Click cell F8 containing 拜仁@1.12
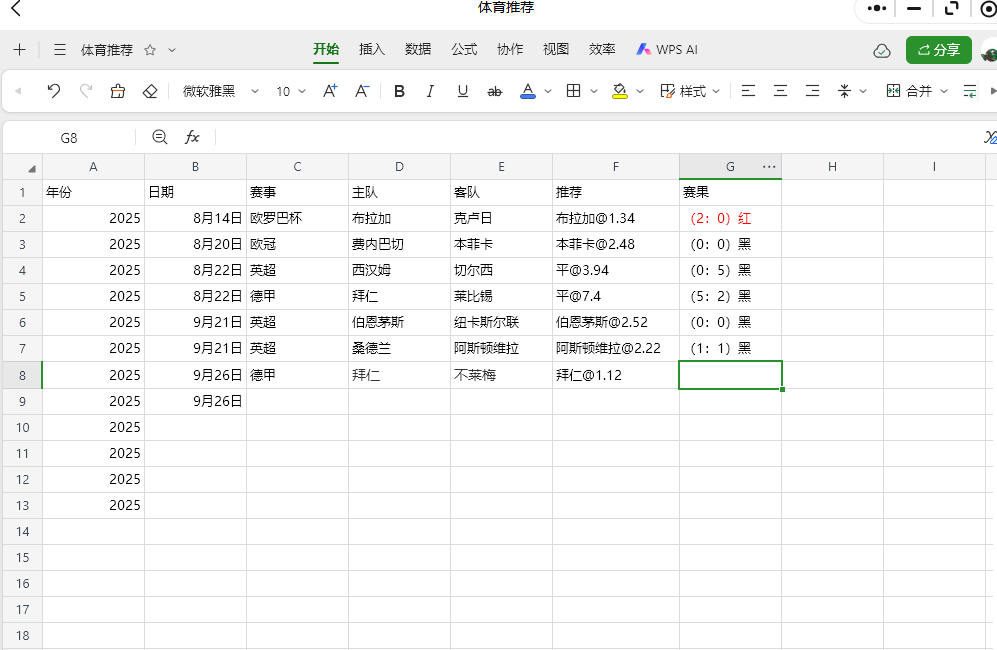The image size is (997, 650). (615, 374)
